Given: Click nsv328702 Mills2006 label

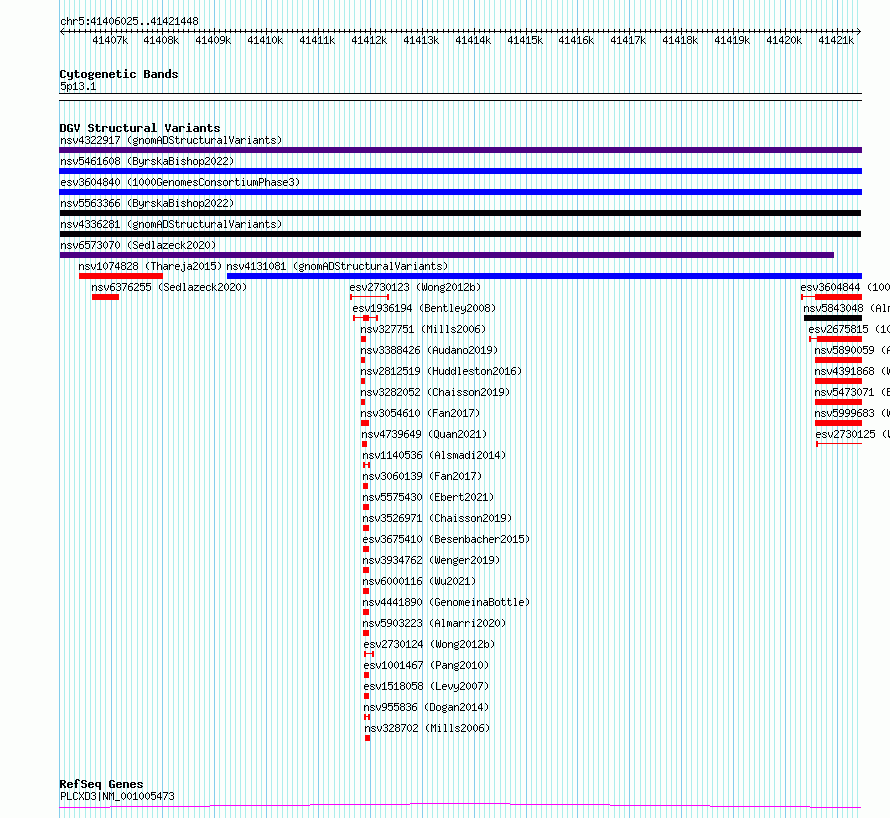Looking at the screenshot, I should (427, 728).
